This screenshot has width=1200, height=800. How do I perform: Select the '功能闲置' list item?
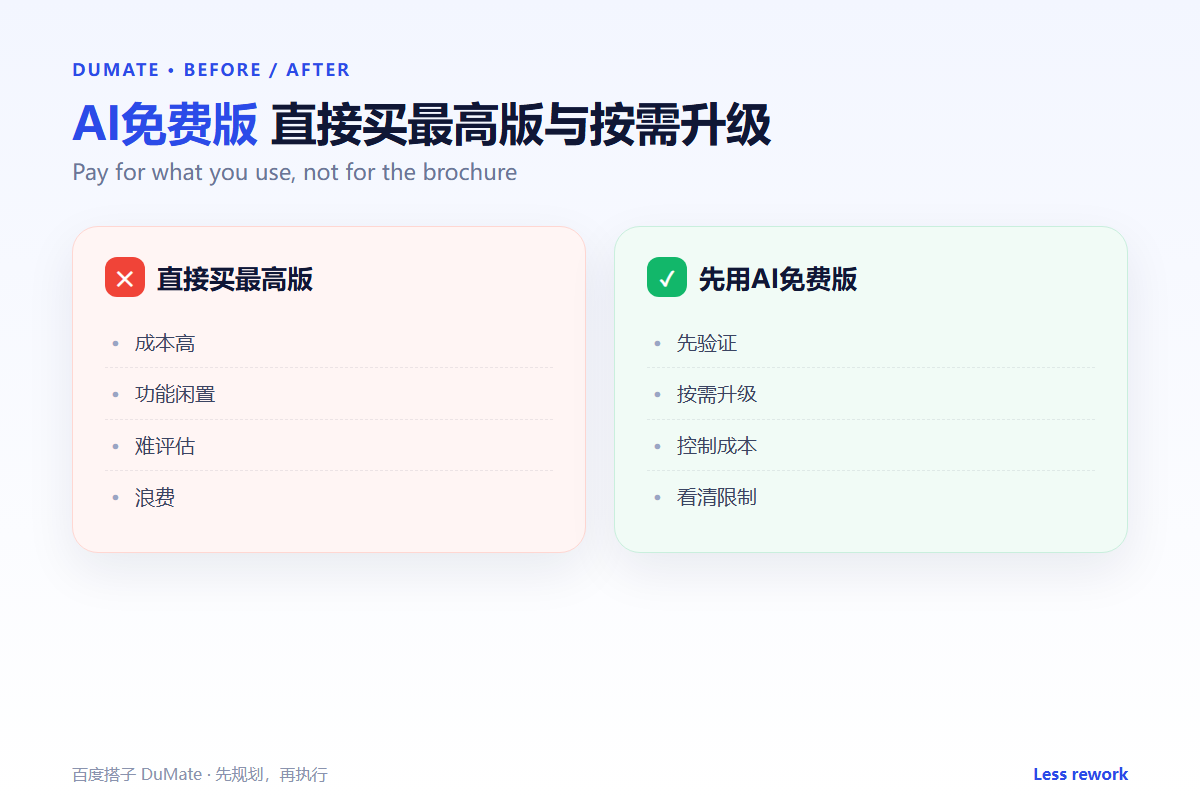(x=329, y=394)
